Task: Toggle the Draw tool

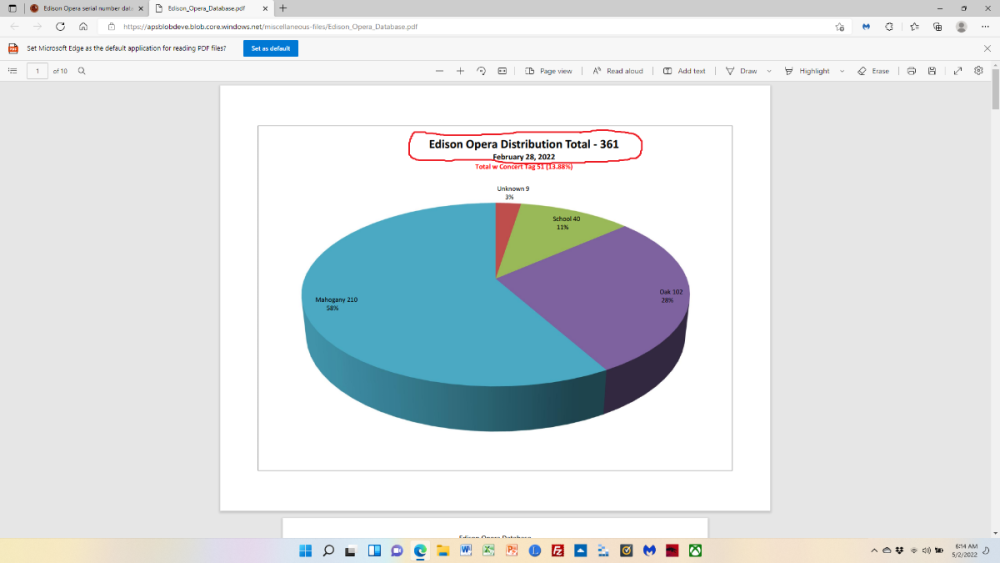Action: click(741, 71)
